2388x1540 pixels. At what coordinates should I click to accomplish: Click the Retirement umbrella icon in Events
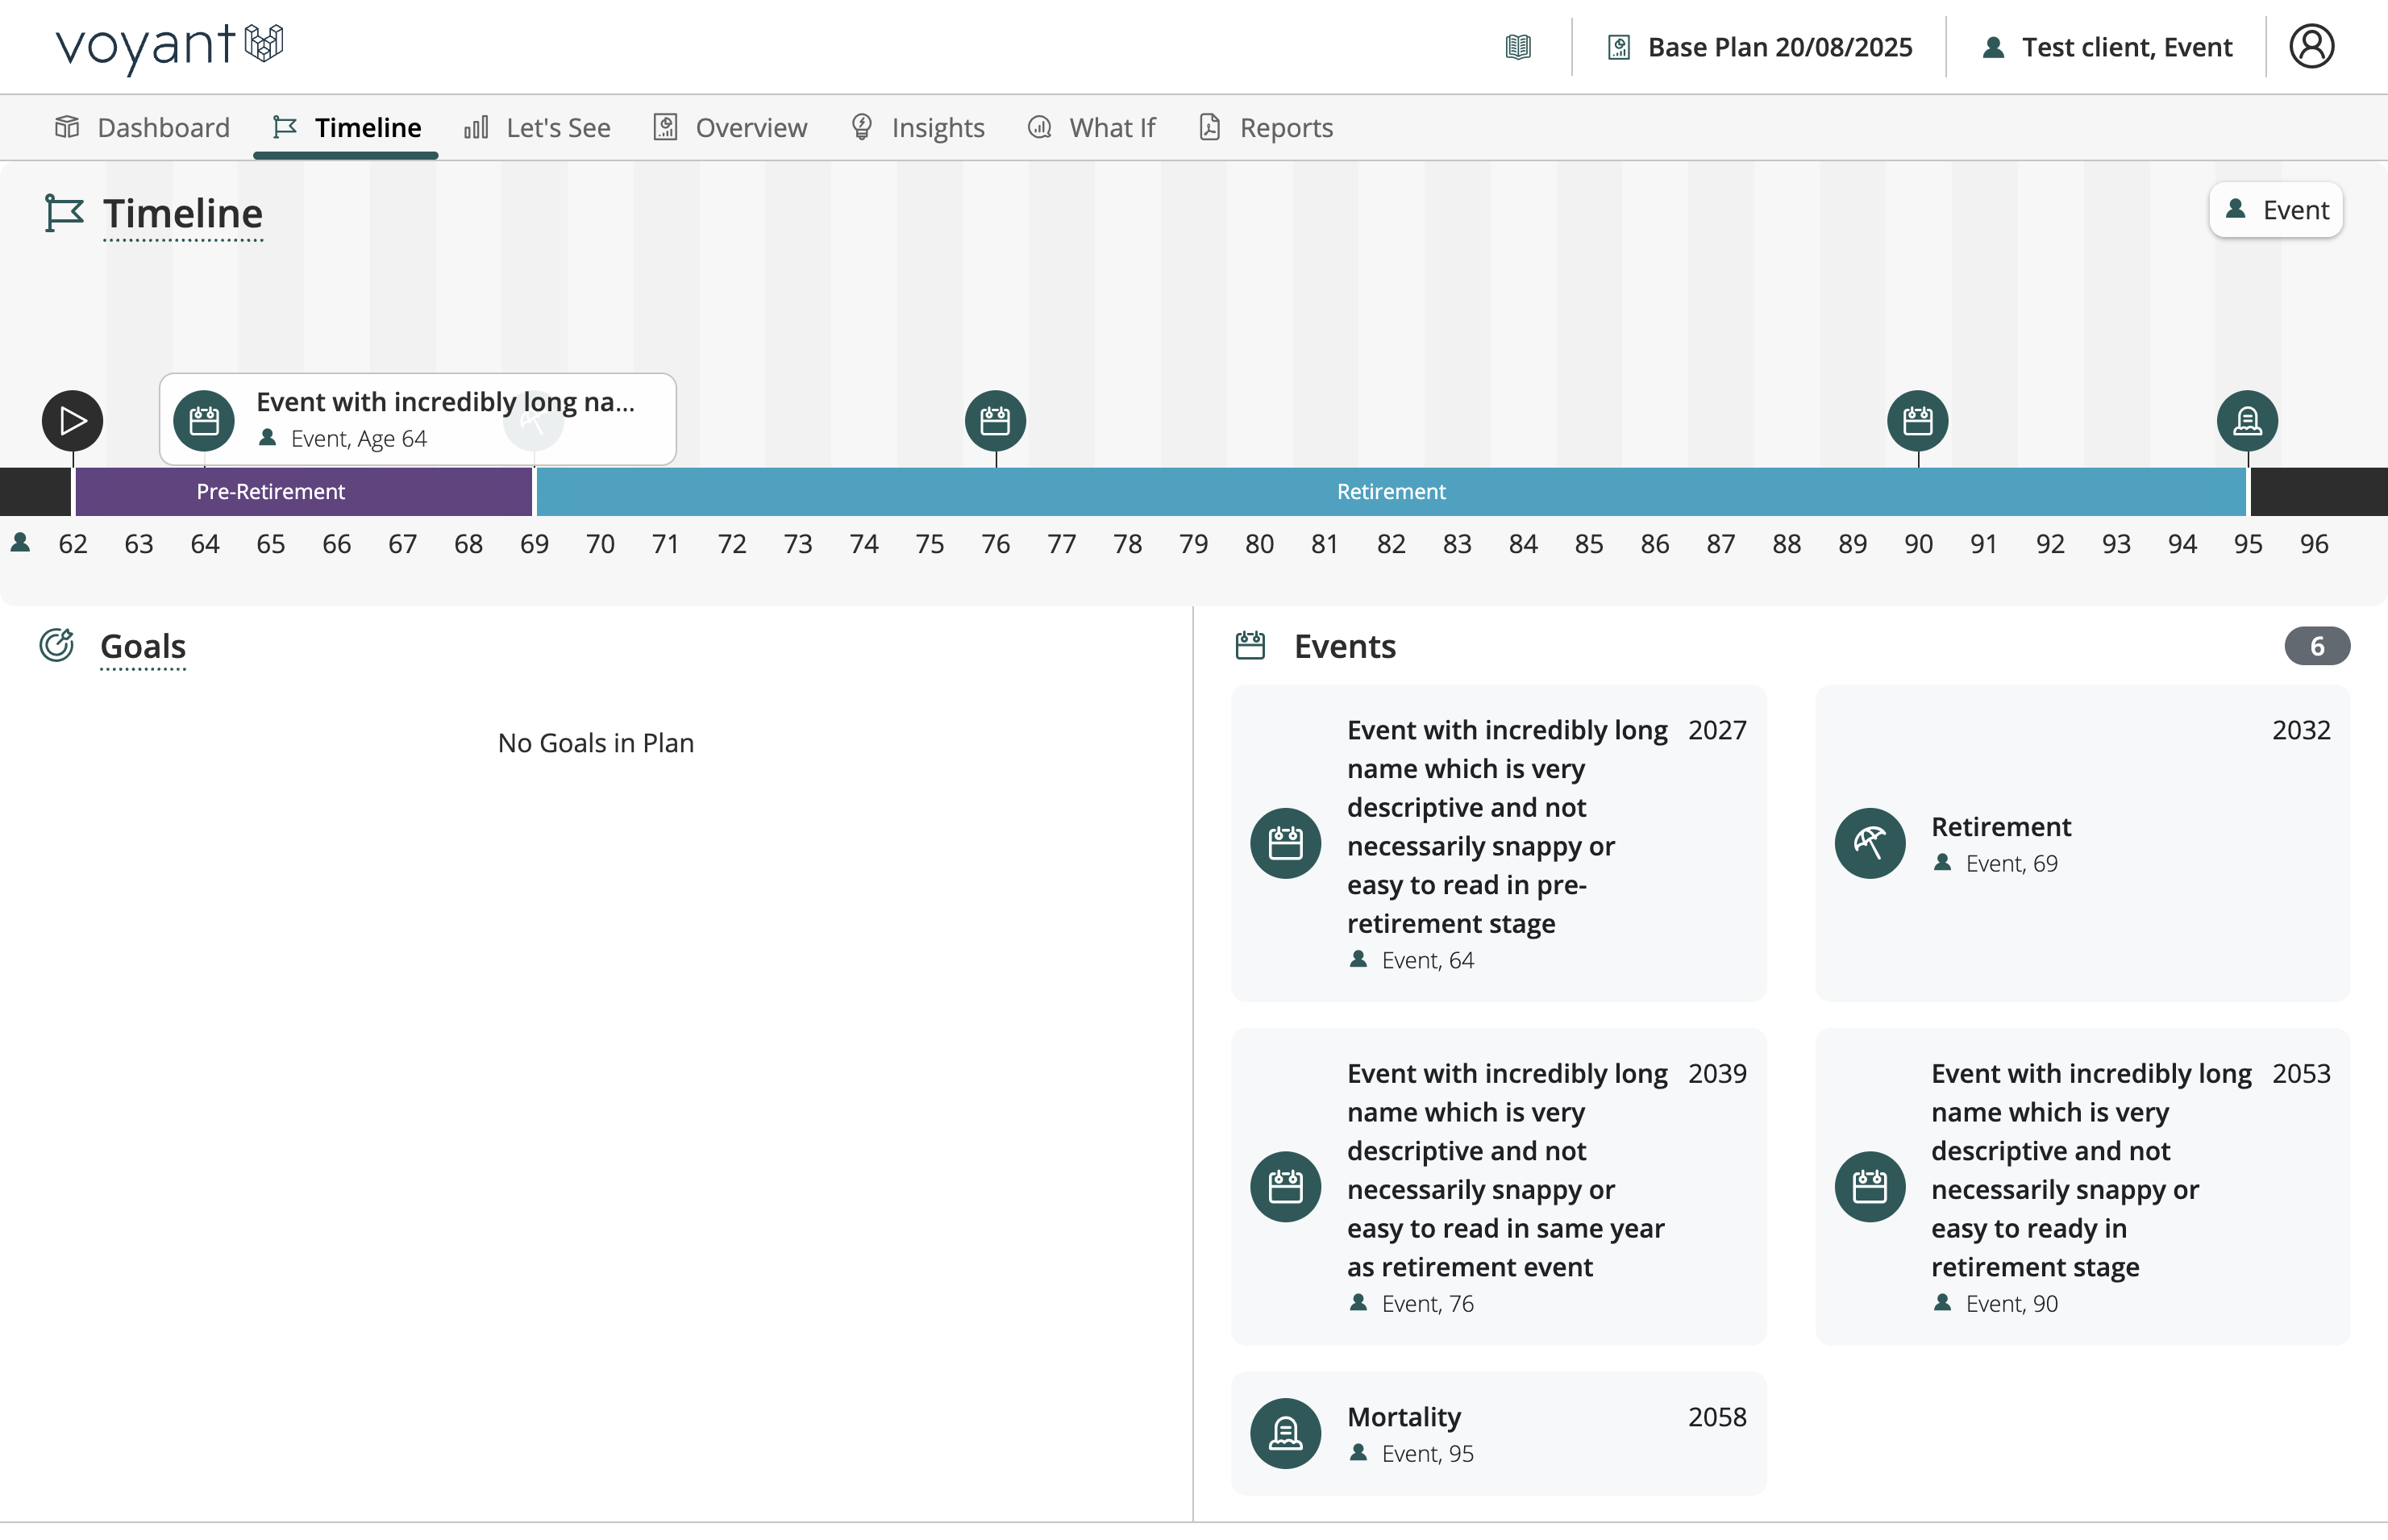coord(1869,843)
